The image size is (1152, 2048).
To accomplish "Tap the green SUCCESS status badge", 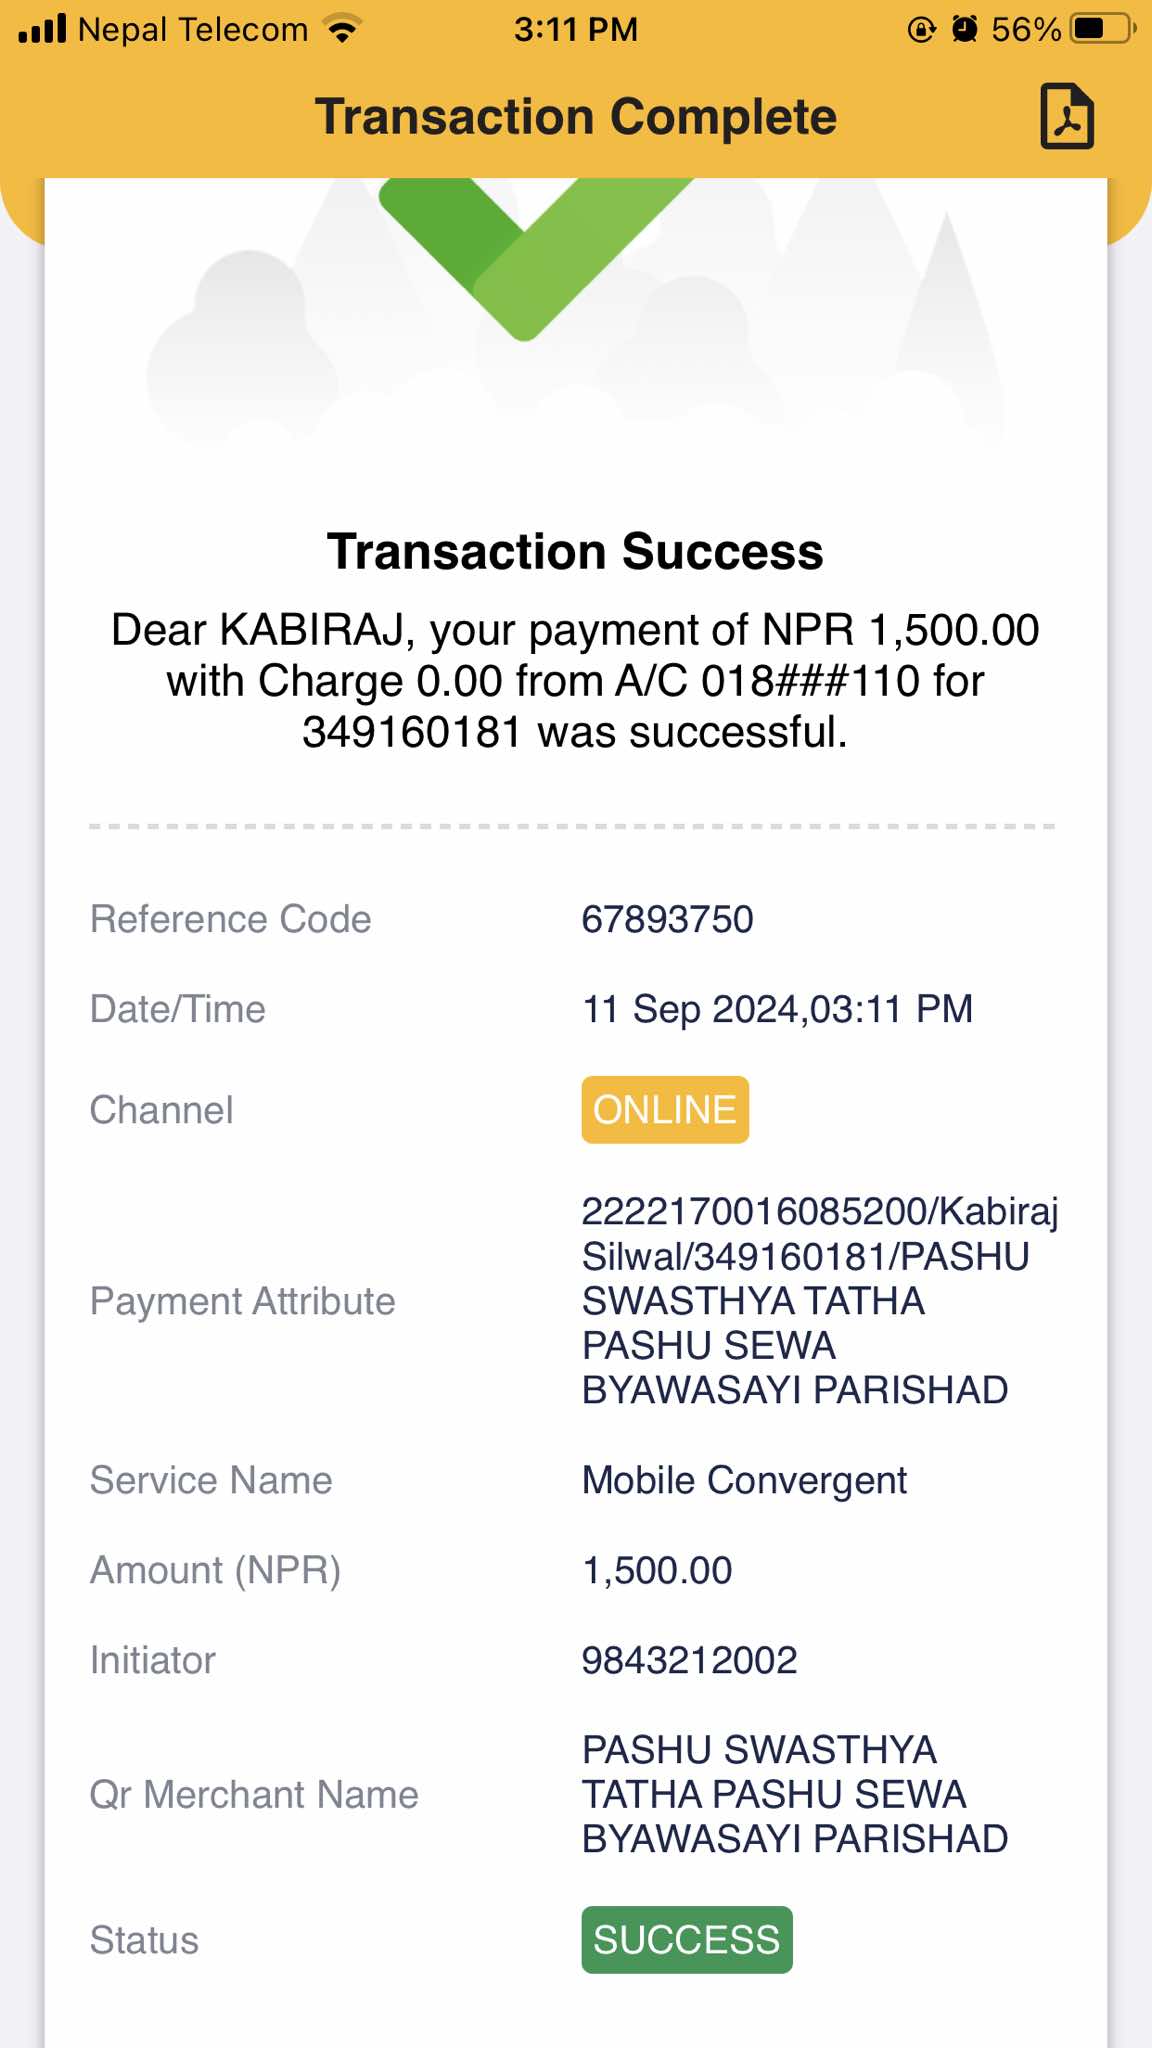I will click(687, 1940).
